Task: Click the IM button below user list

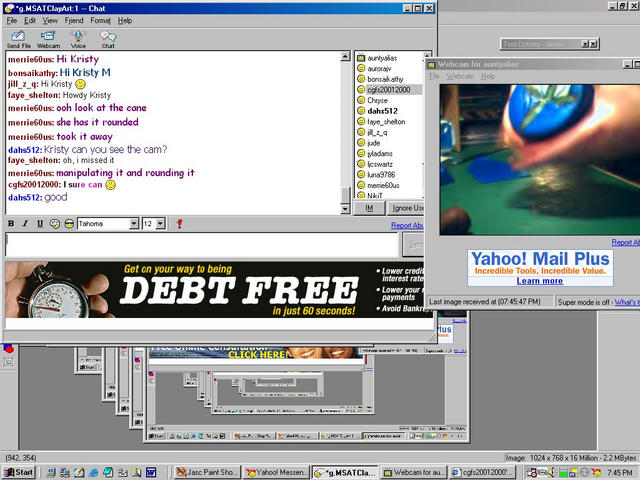Action: point(369,208)
